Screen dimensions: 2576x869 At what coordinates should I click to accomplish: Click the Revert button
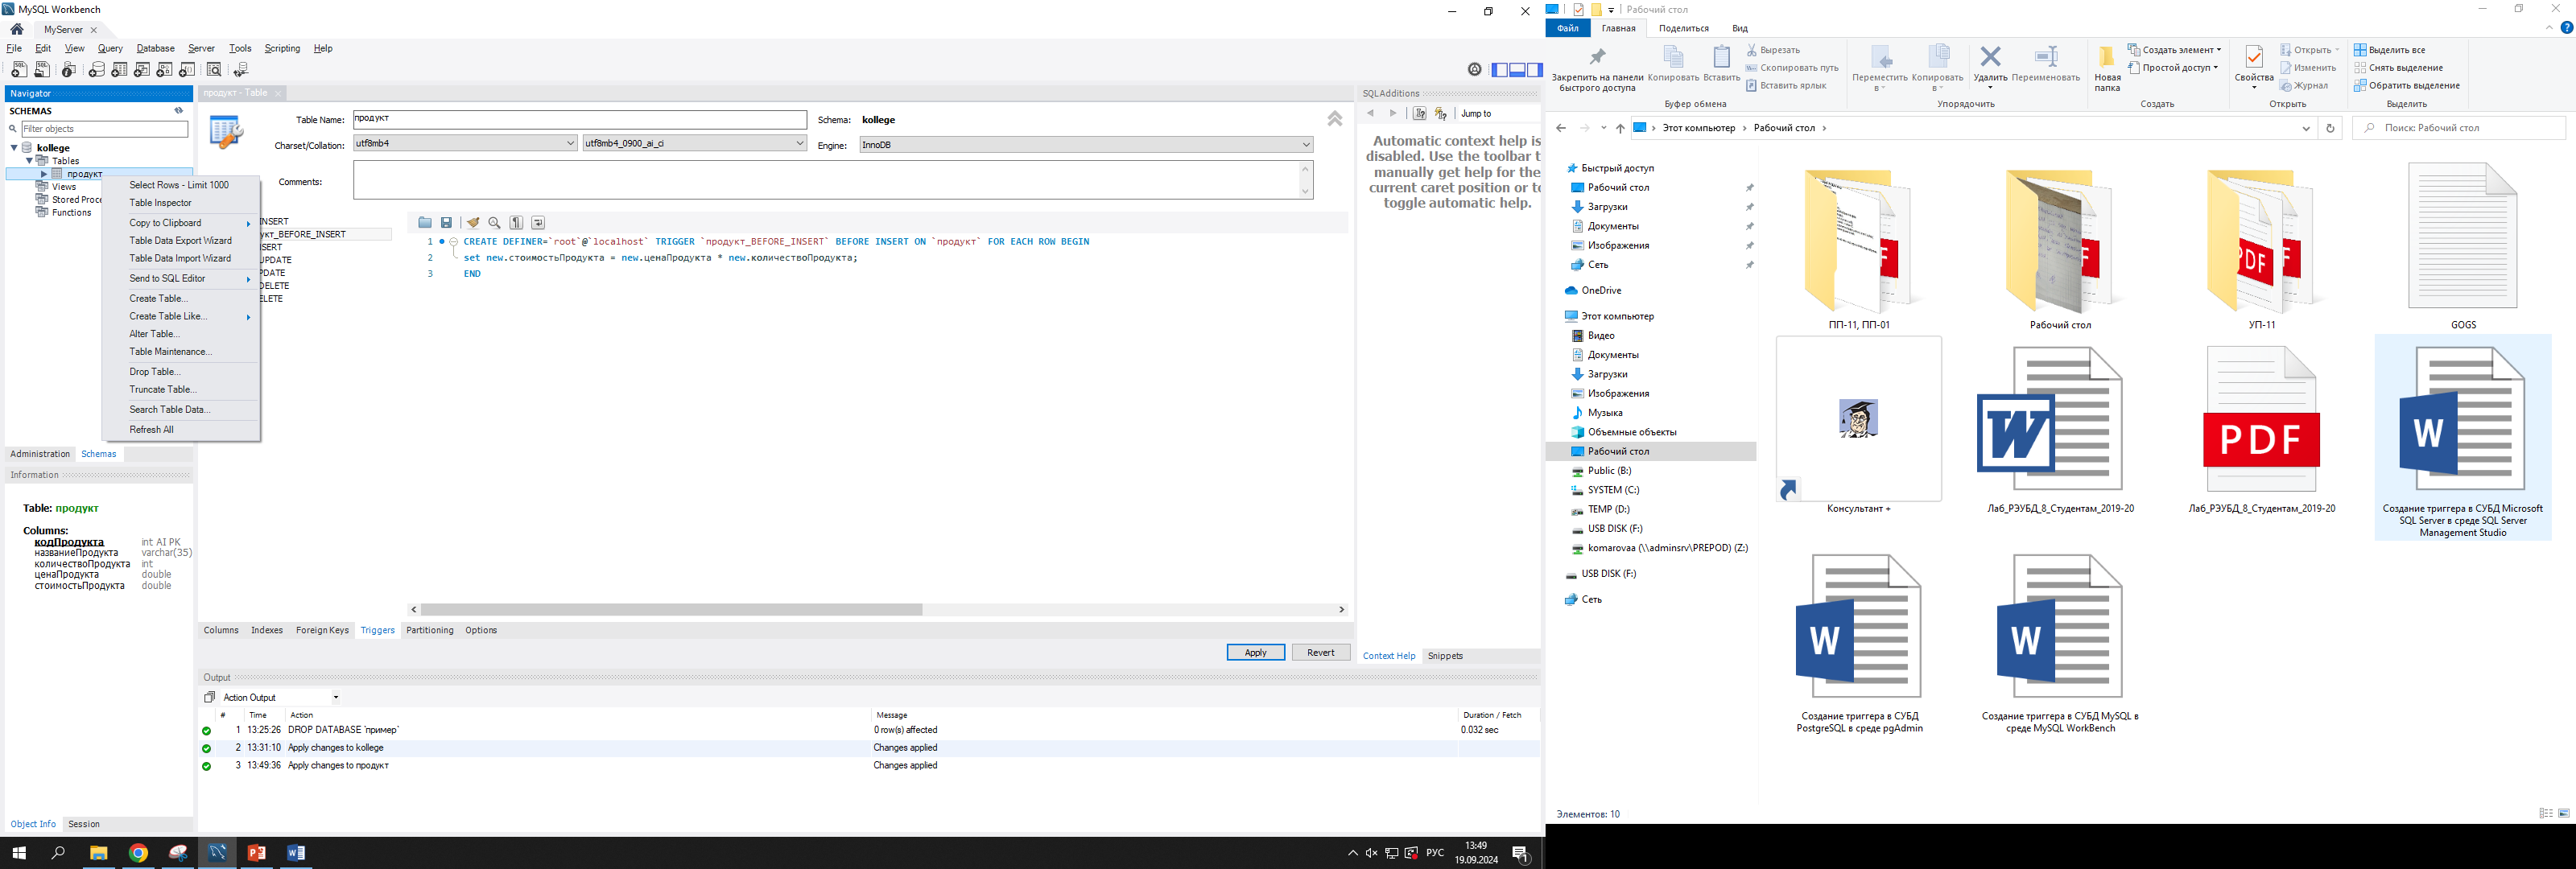coord(1321,652)
